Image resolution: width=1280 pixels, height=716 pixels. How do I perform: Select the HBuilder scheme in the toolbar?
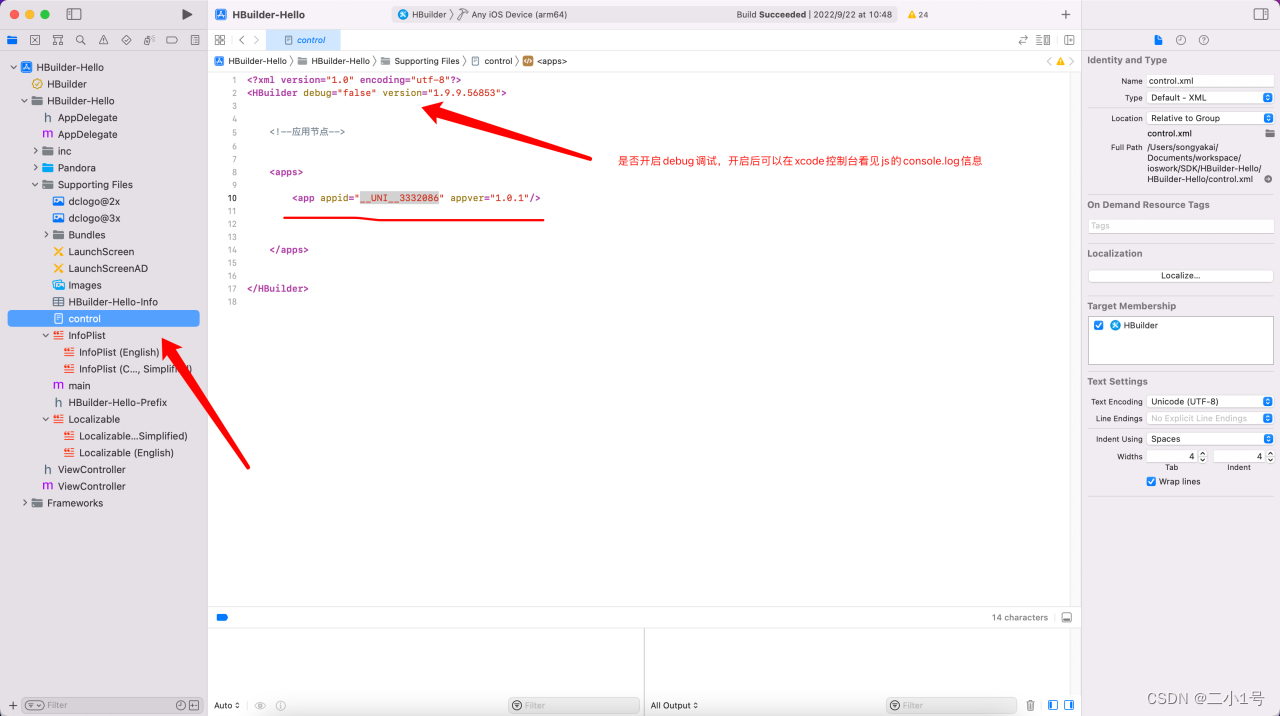[x=422, y=15]
